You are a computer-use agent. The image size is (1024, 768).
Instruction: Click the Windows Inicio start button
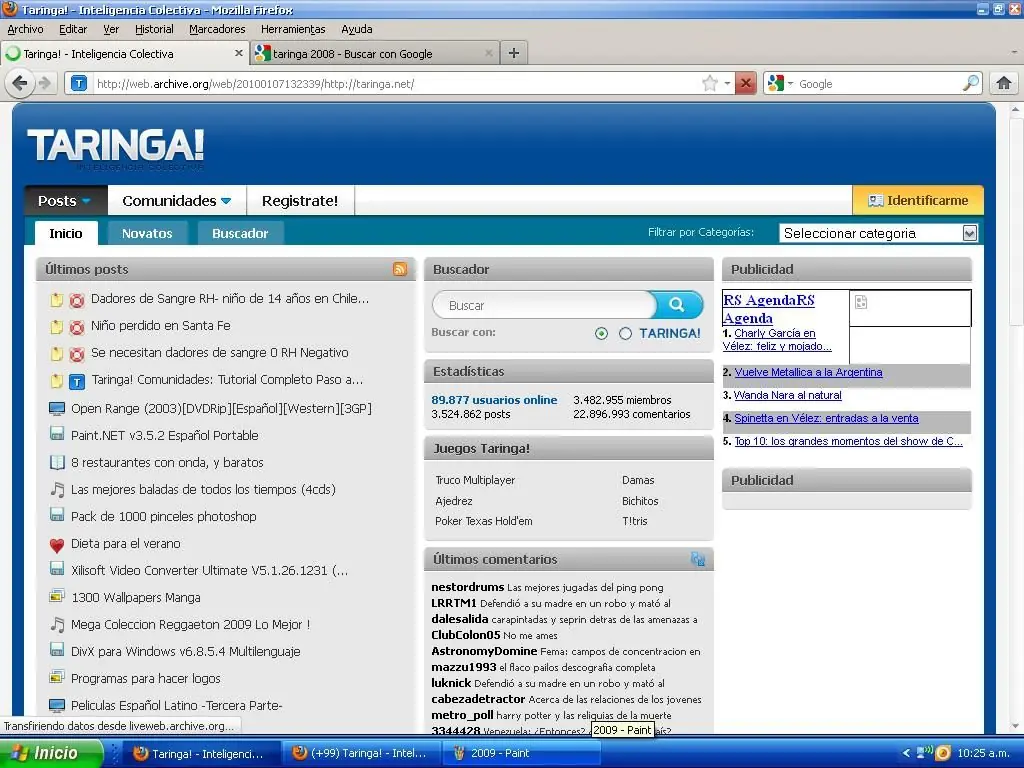(52, 753)
